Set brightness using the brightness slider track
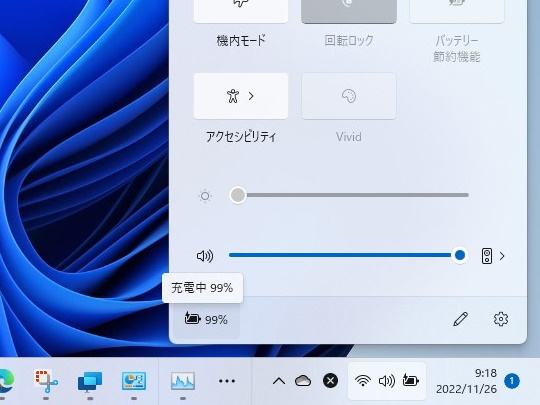 (350, 195)
